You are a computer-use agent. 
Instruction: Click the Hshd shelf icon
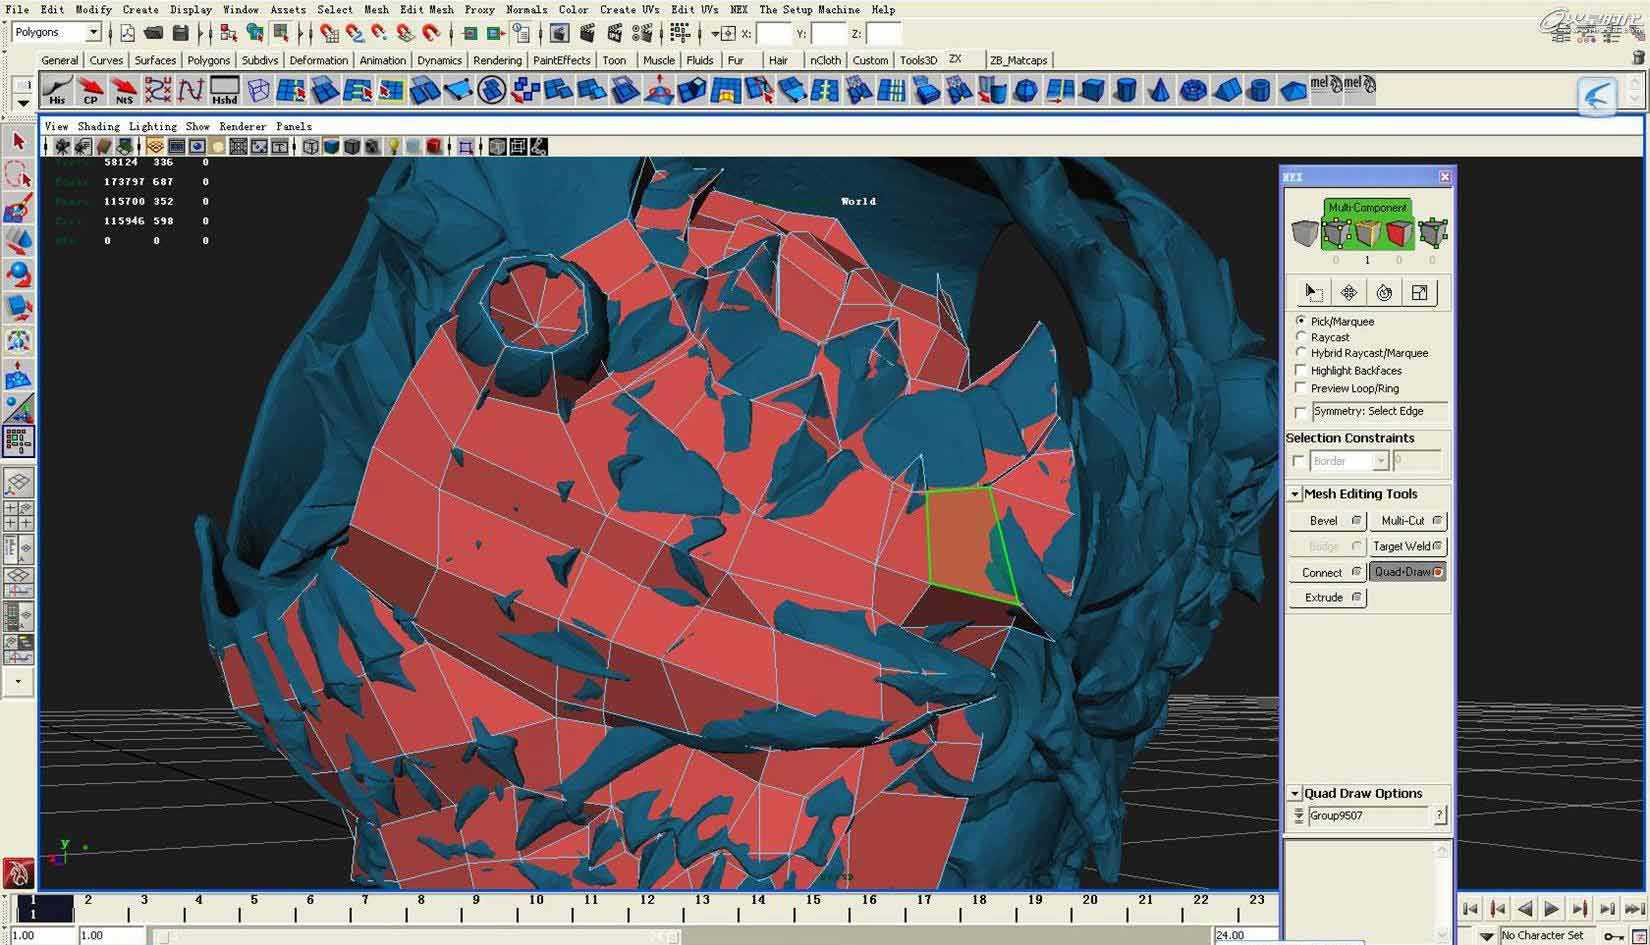click(x=224, y=90)
